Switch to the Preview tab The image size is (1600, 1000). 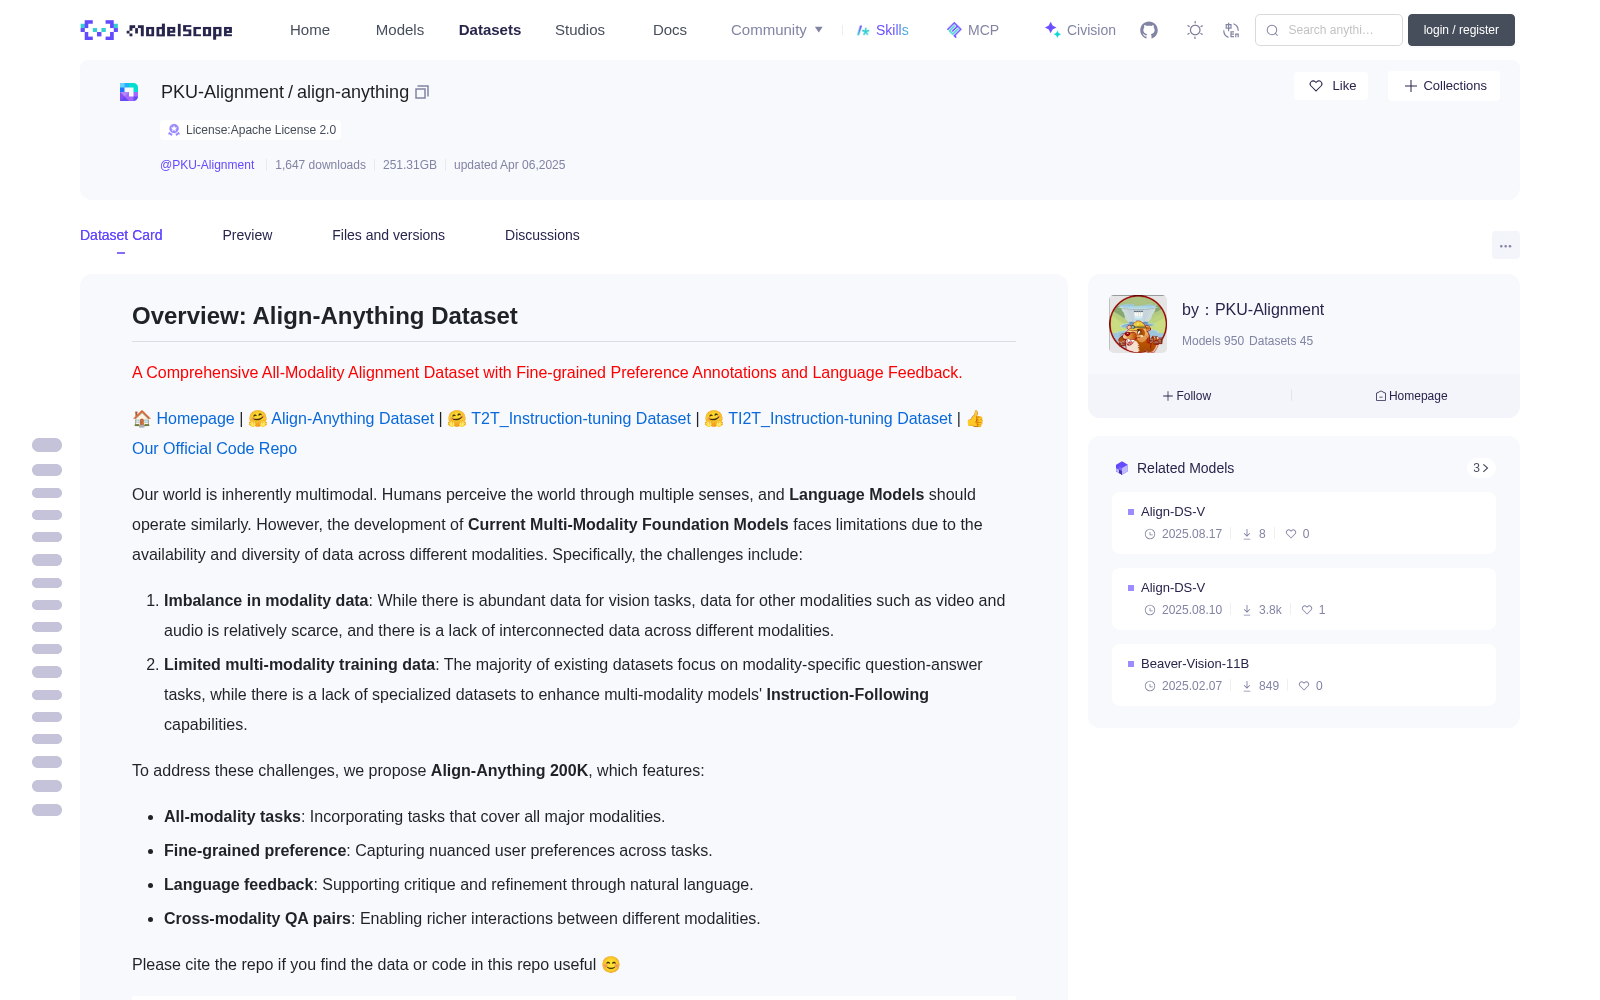tap(247, 235)
